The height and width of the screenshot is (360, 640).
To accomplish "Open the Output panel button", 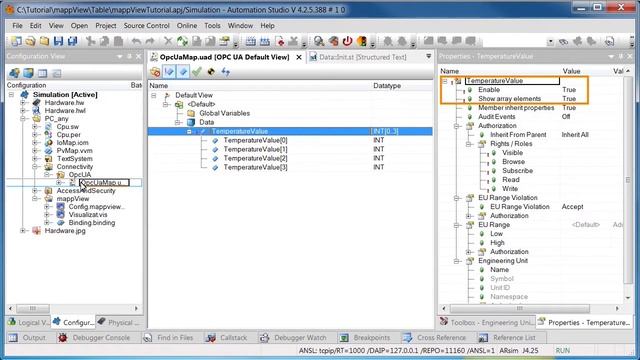I will click(x=27, y=338).
